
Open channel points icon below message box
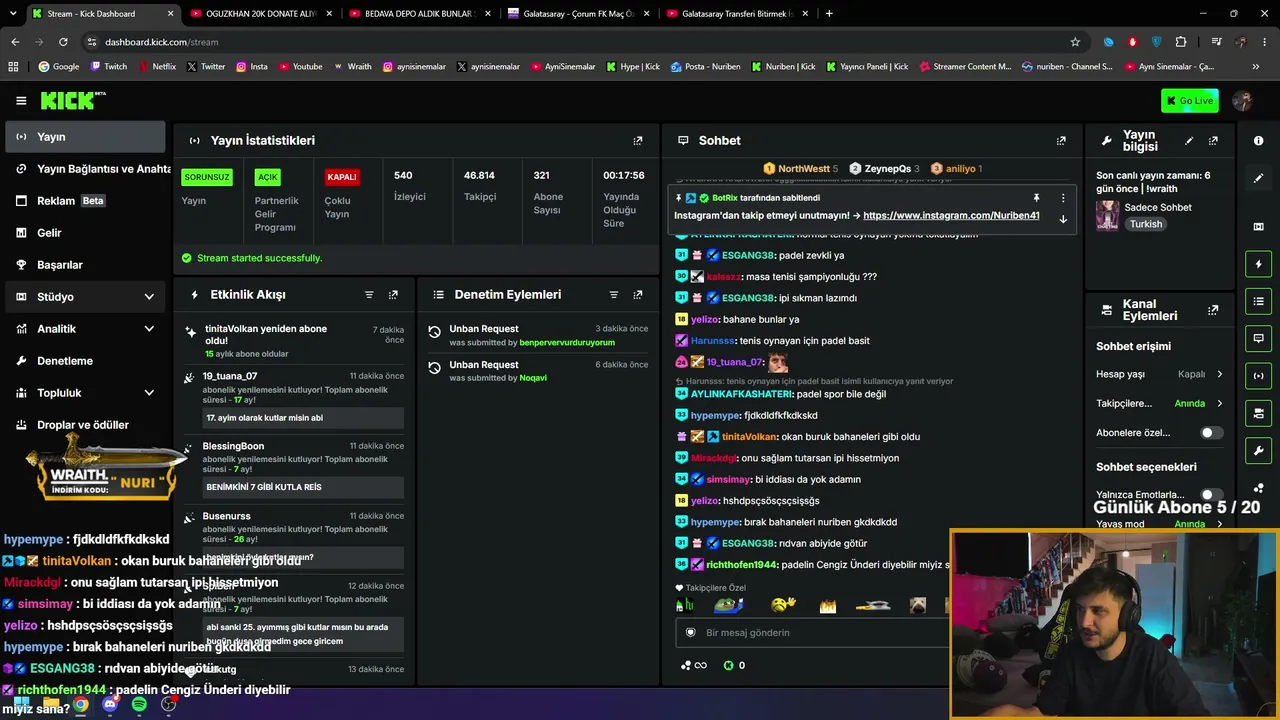click(x=693, y=665)
